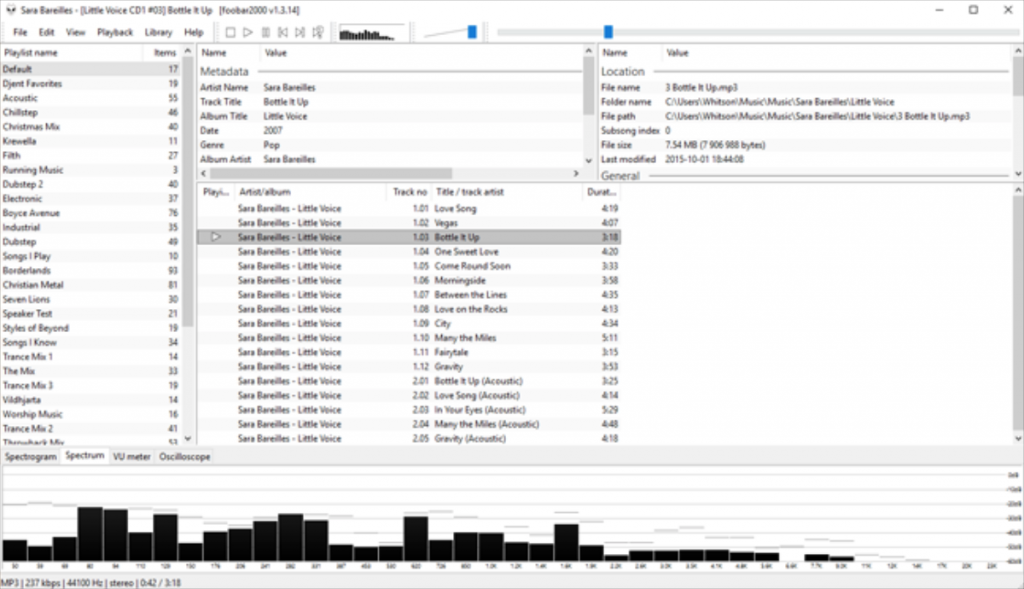Select the Fairytale track
The width and height of the screenshot is (1024, 589).
409,352
